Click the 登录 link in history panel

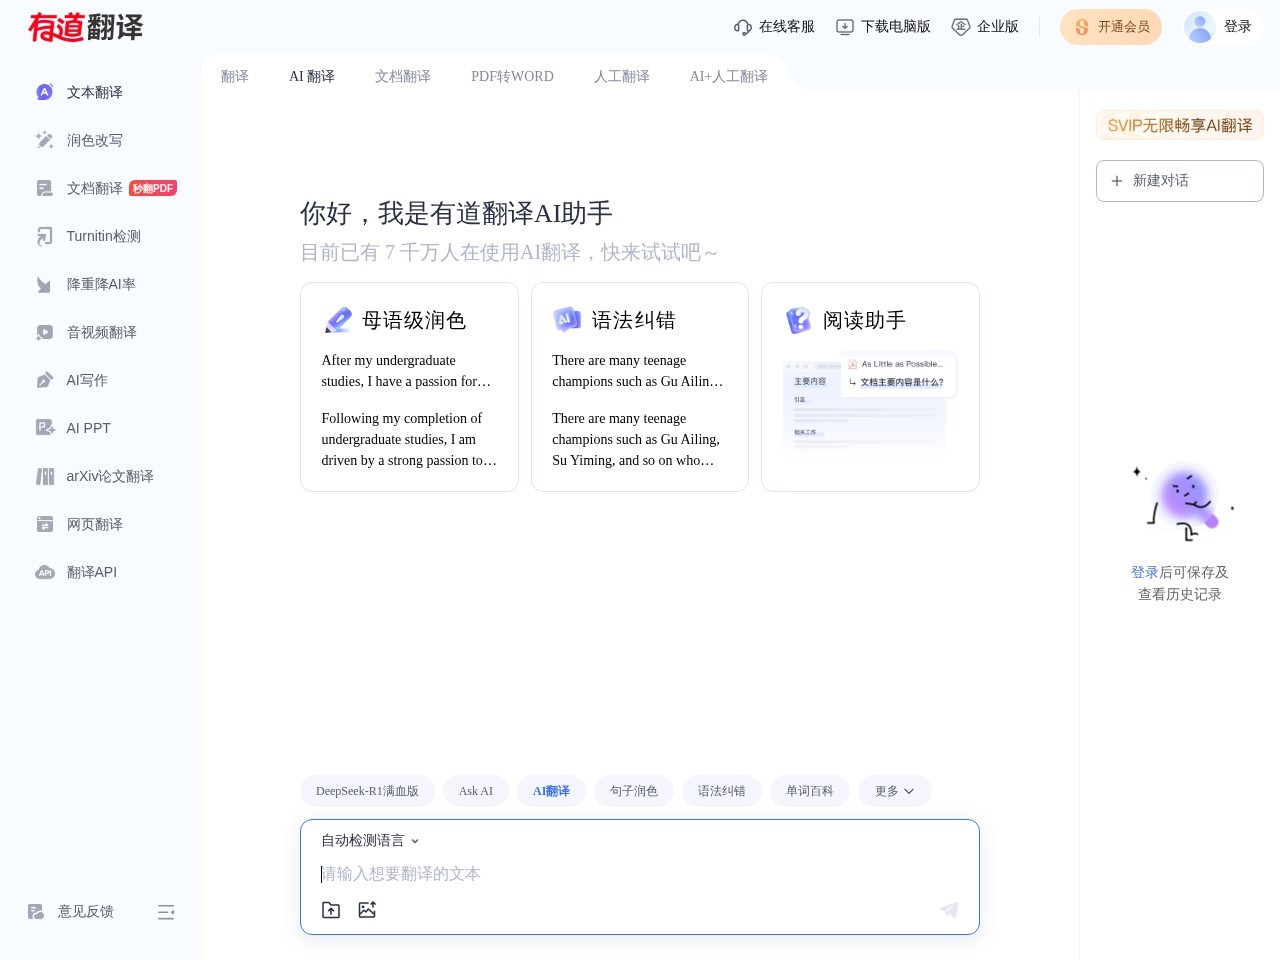coord(1144,572)
